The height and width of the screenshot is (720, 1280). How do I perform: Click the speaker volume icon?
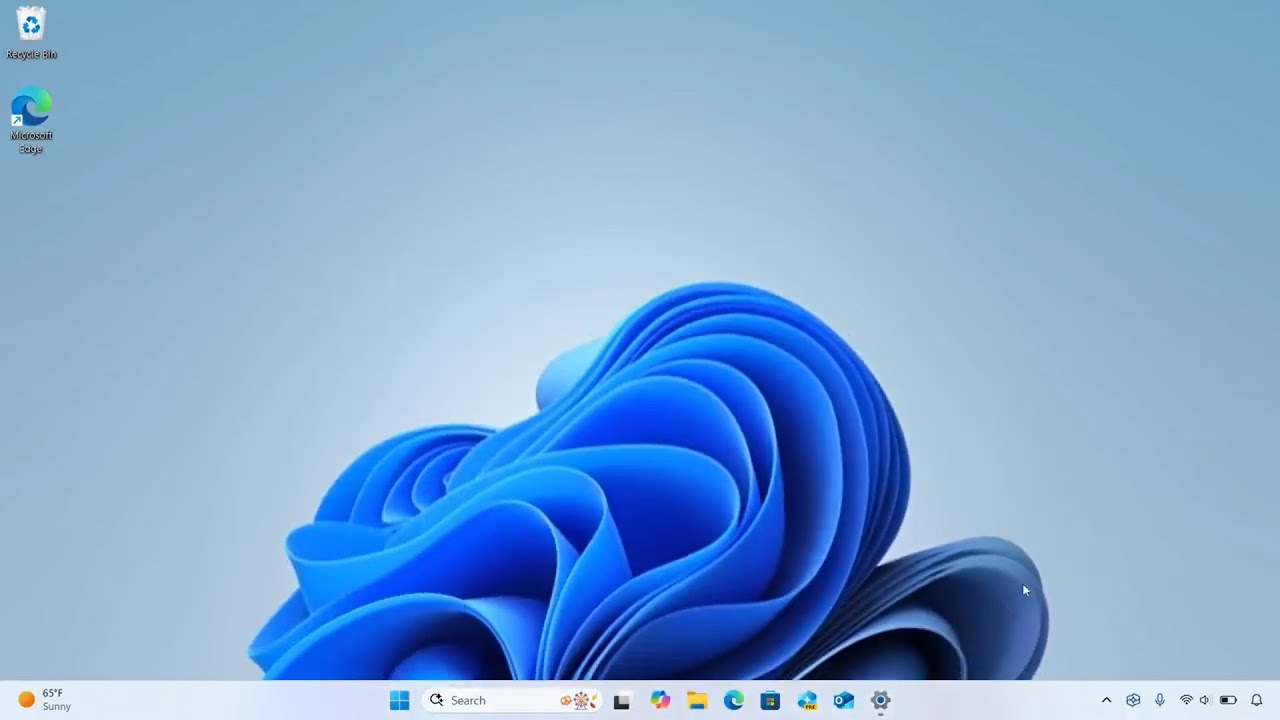point(1205,700)
